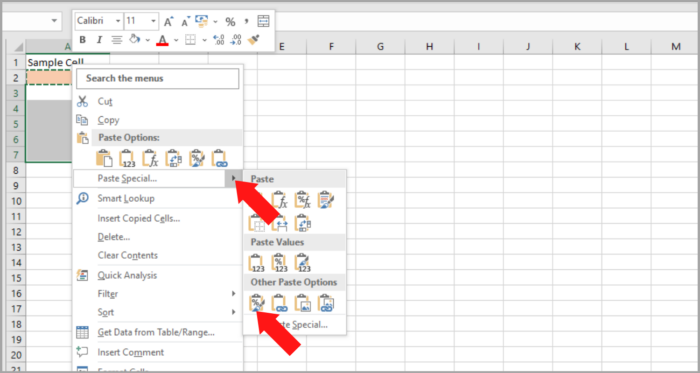Click the Merge & Center icon
Viewport: 700px width, 373px height.
(263, 21)
